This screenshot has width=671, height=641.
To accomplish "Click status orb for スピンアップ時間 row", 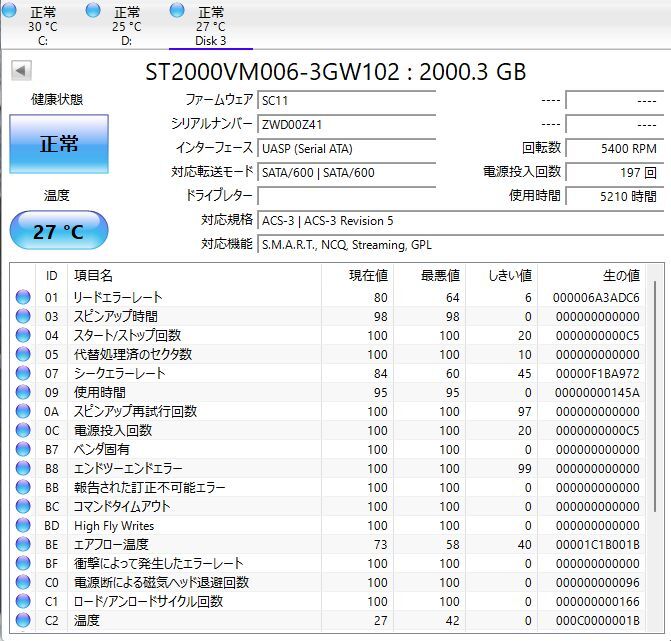I will pos(23,316).
